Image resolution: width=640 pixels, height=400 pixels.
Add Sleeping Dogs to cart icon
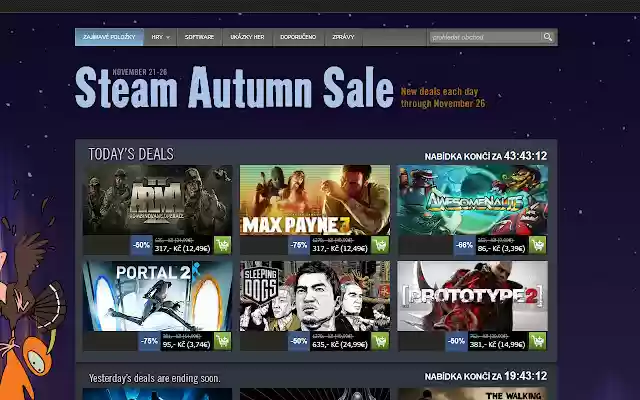pos(380,341)
